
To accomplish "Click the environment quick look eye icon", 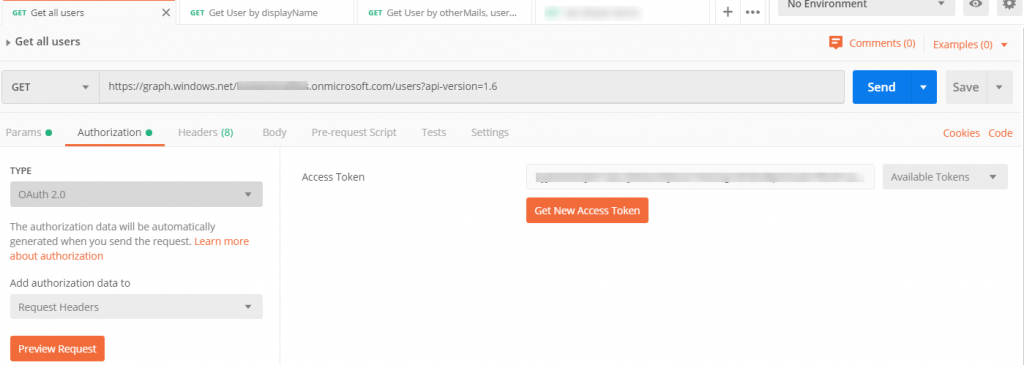I will [x=976, y=4].
